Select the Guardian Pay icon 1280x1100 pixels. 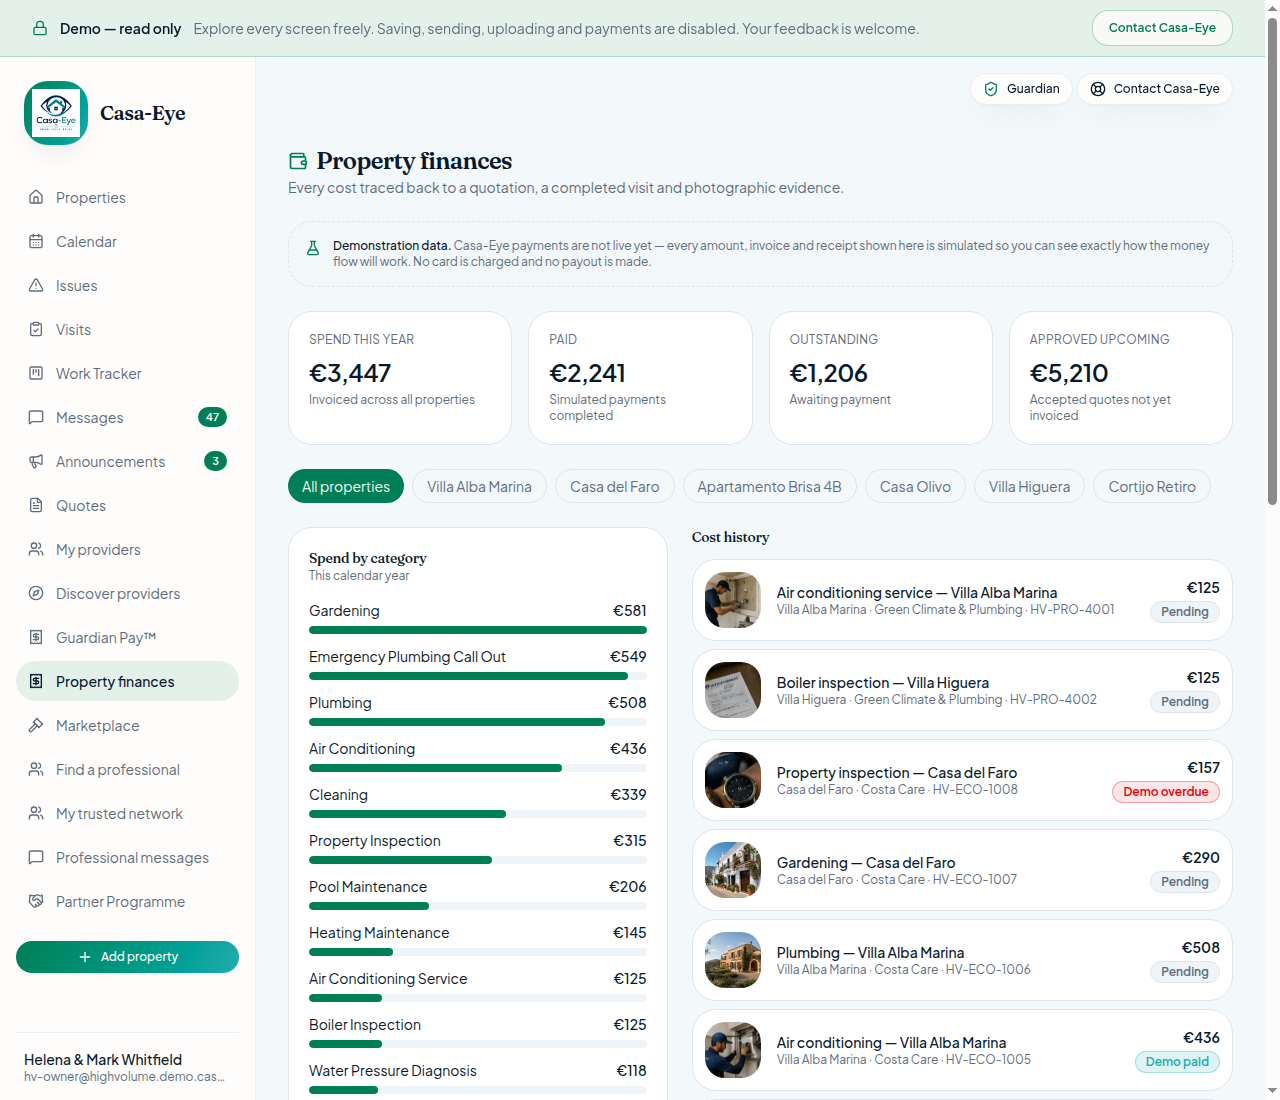36,637
